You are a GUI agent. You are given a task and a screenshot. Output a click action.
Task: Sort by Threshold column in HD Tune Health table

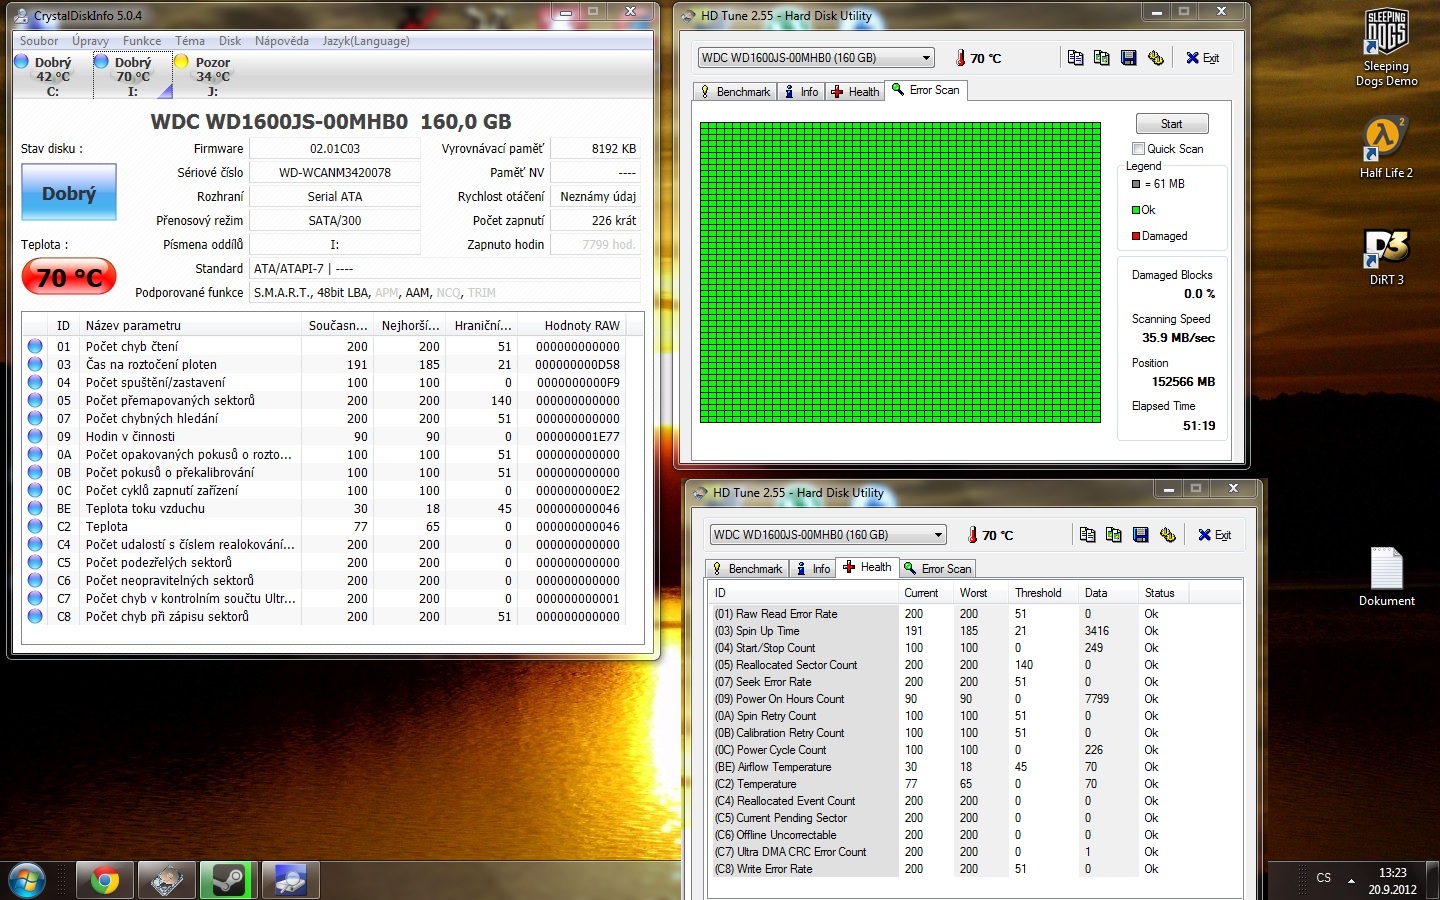(x=1043, y=593)
